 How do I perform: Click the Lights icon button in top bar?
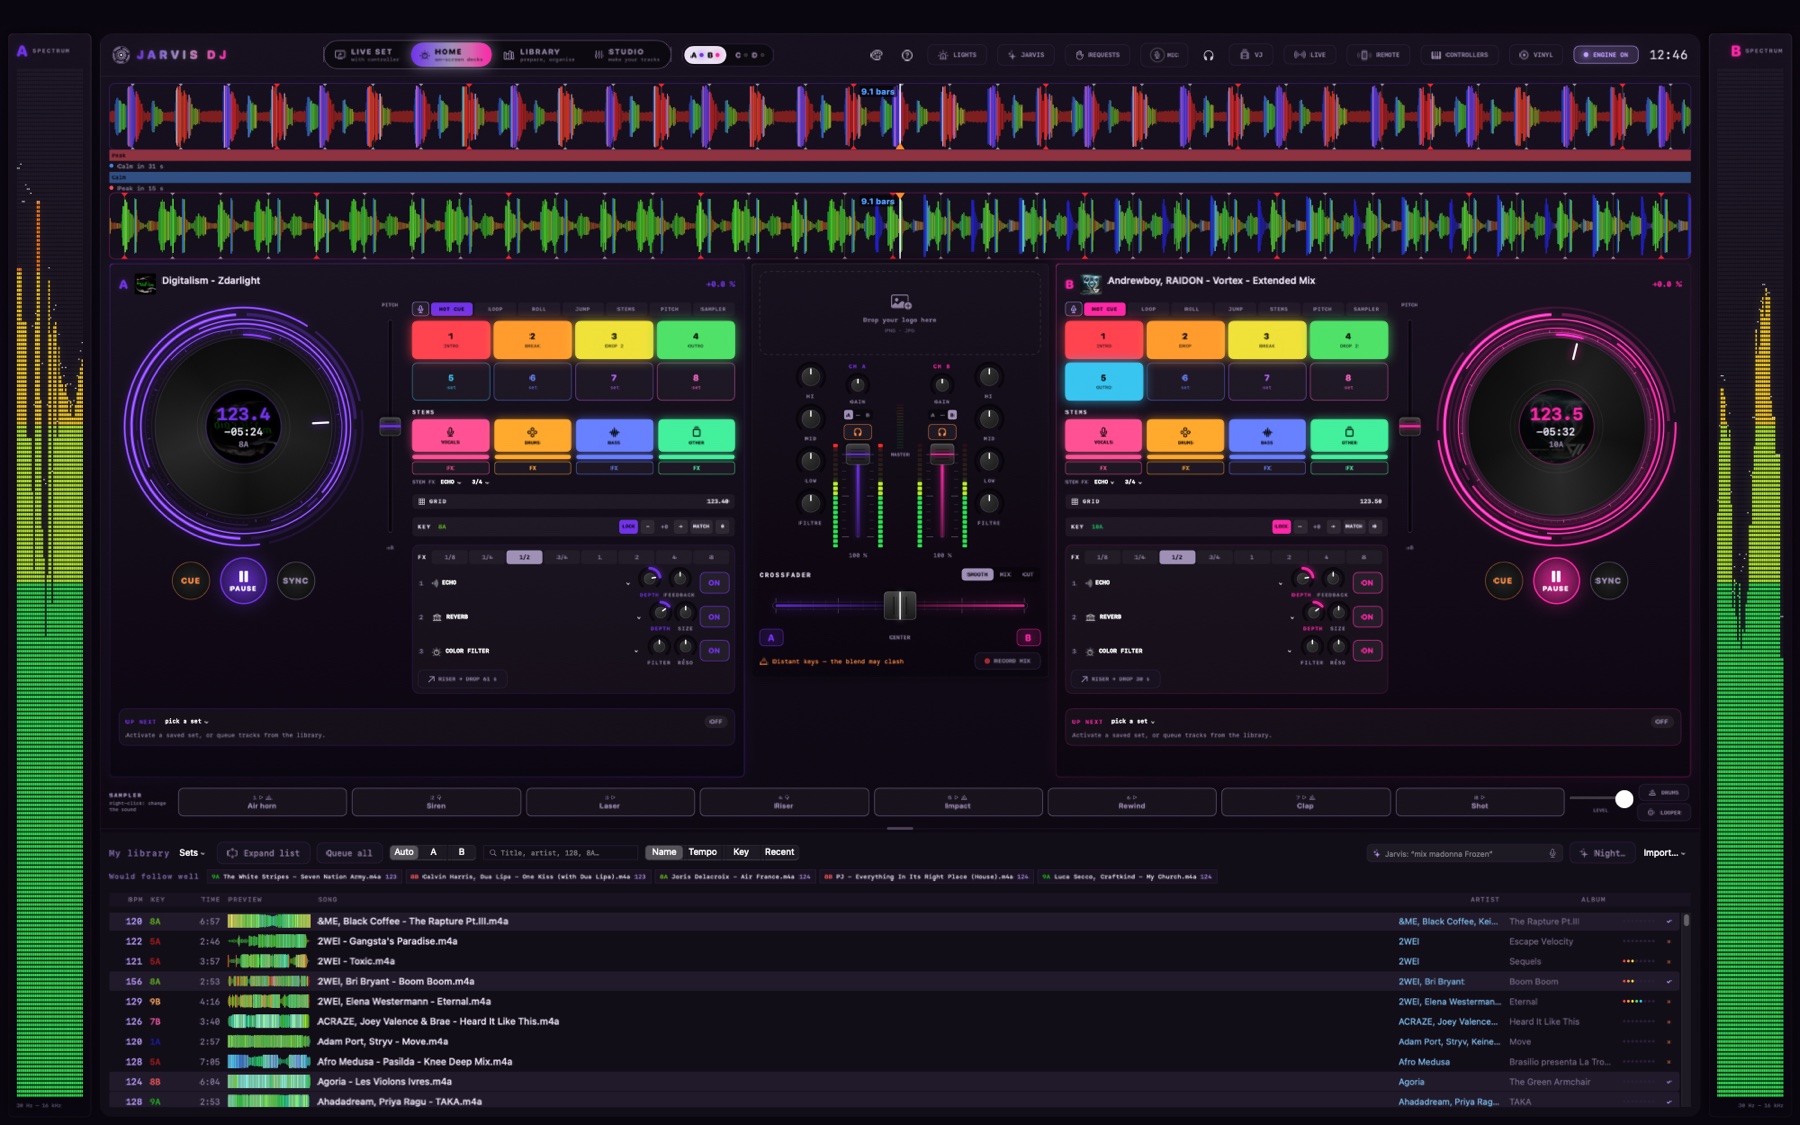957,55
